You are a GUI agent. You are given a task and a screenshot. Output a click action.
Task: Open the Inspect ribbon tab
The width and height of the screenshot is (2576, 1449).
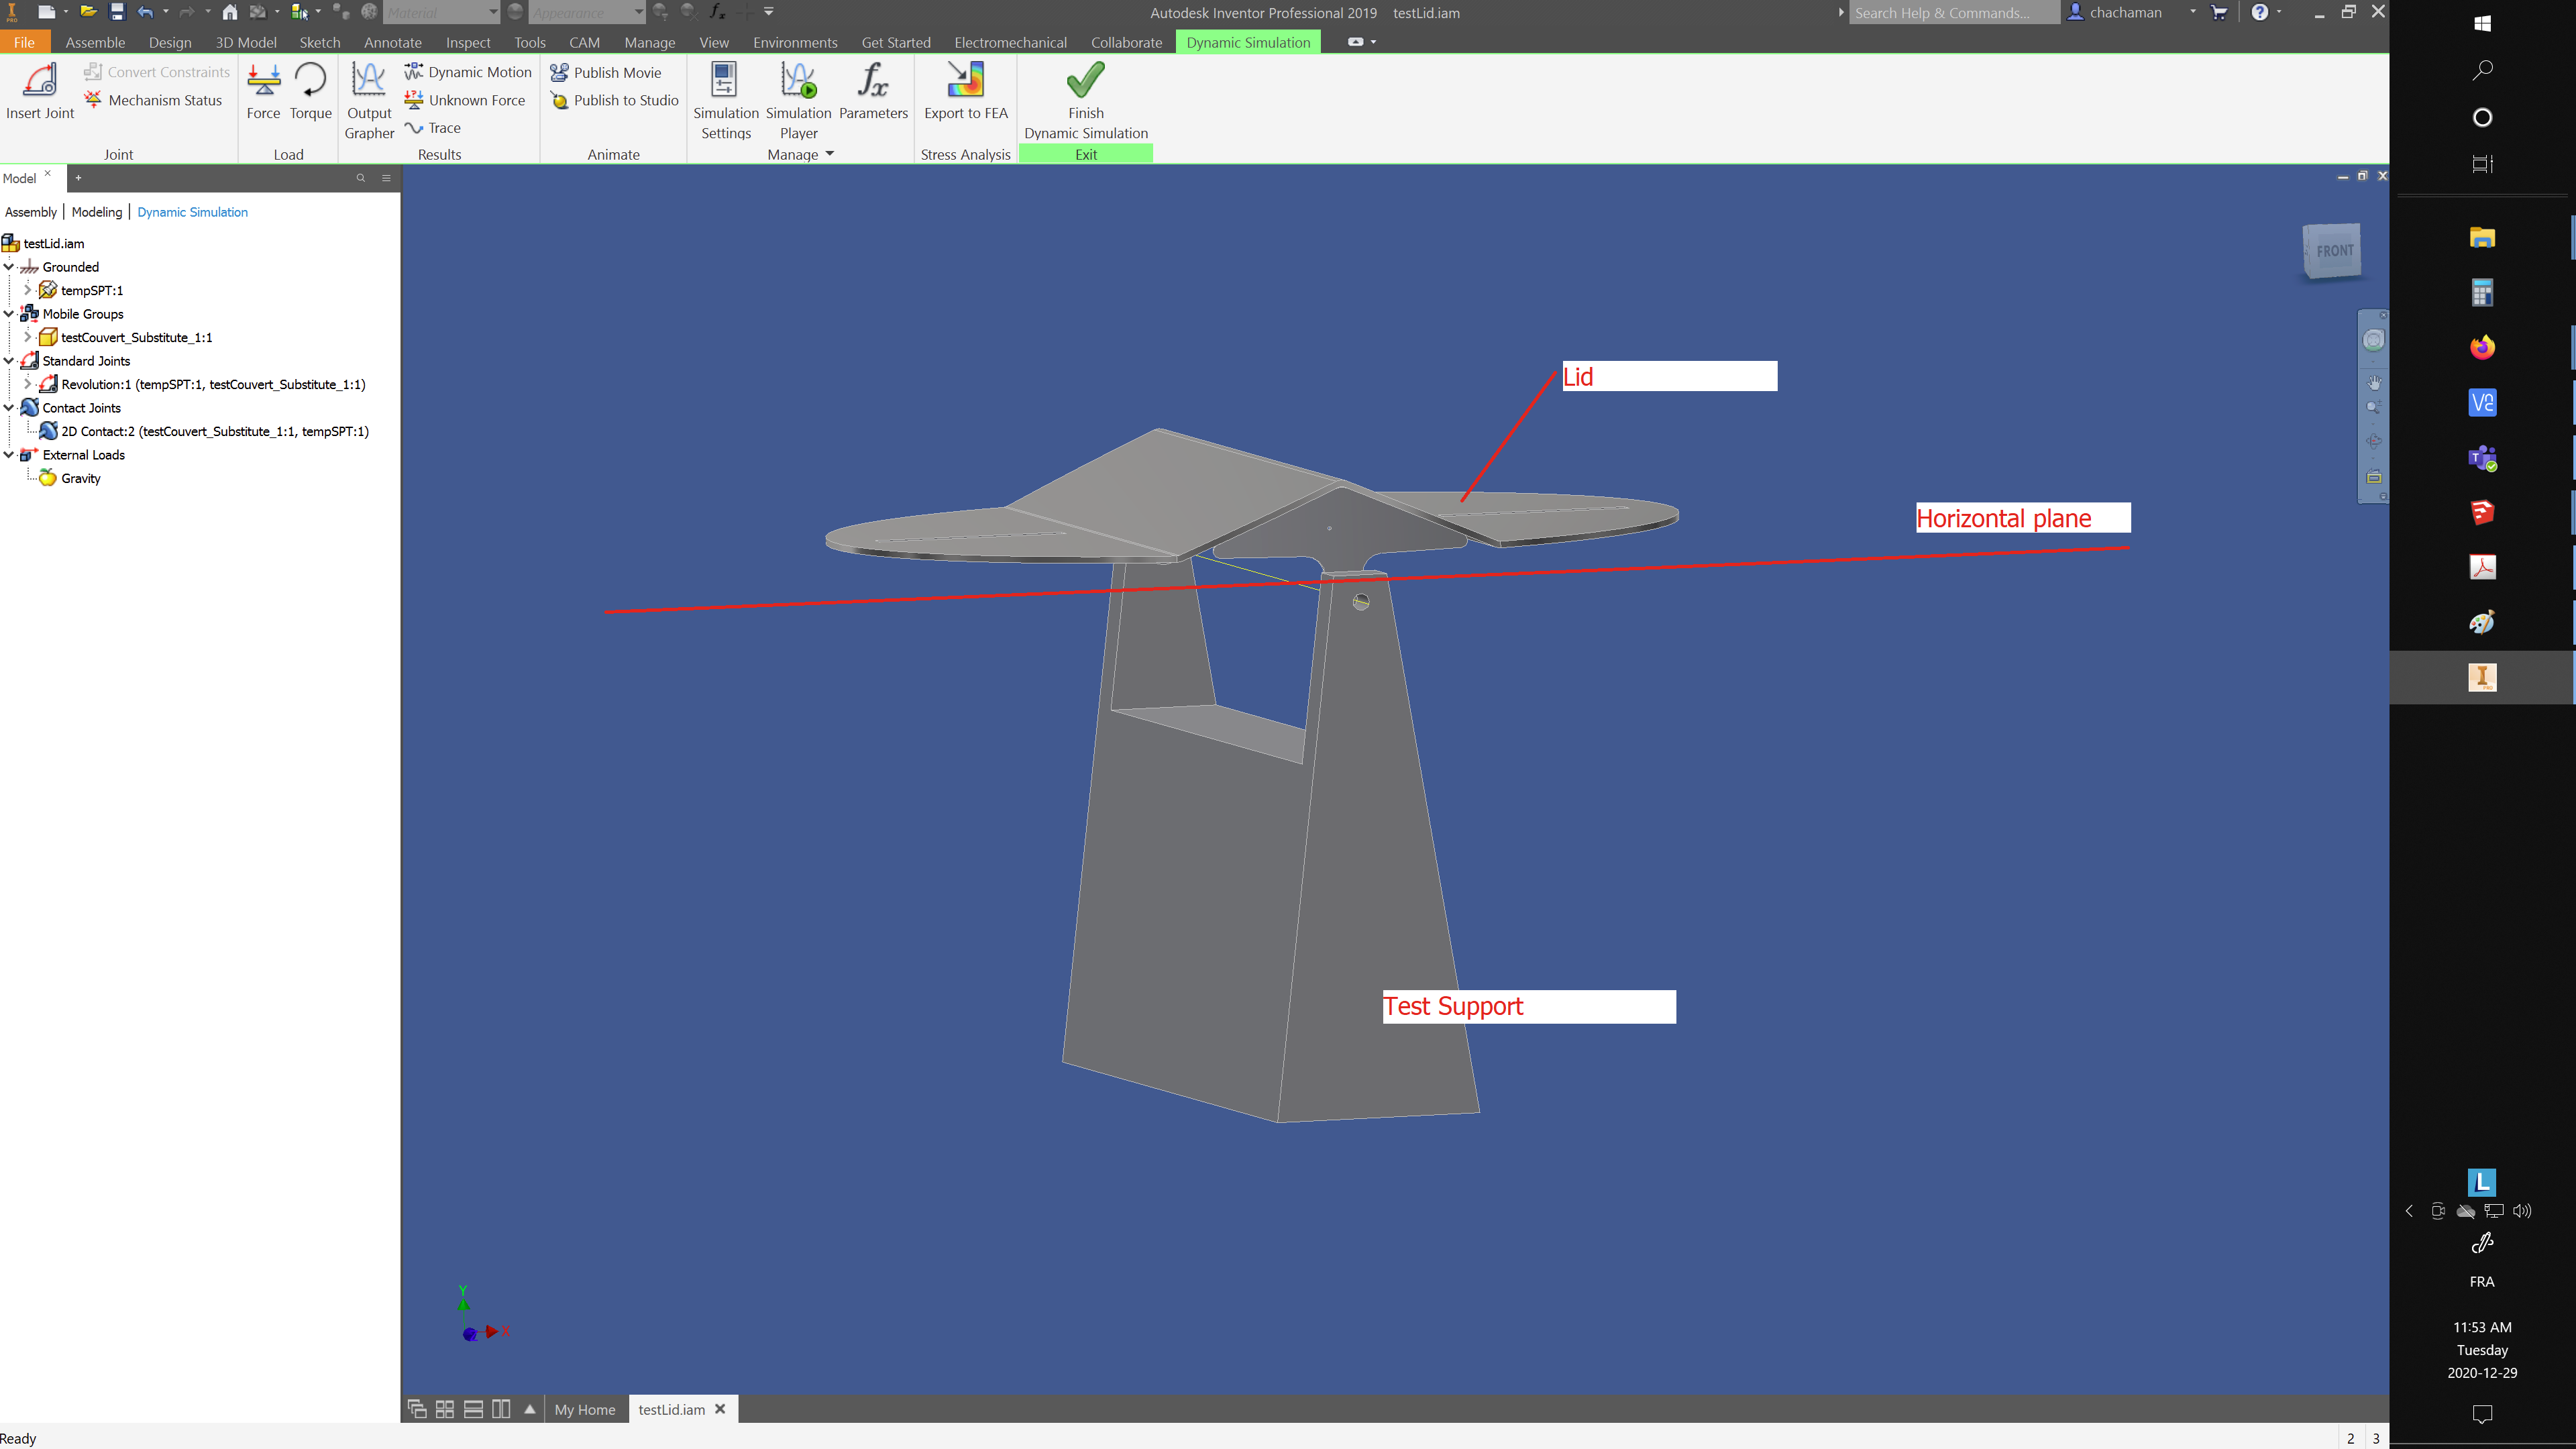tap(468, 42)
